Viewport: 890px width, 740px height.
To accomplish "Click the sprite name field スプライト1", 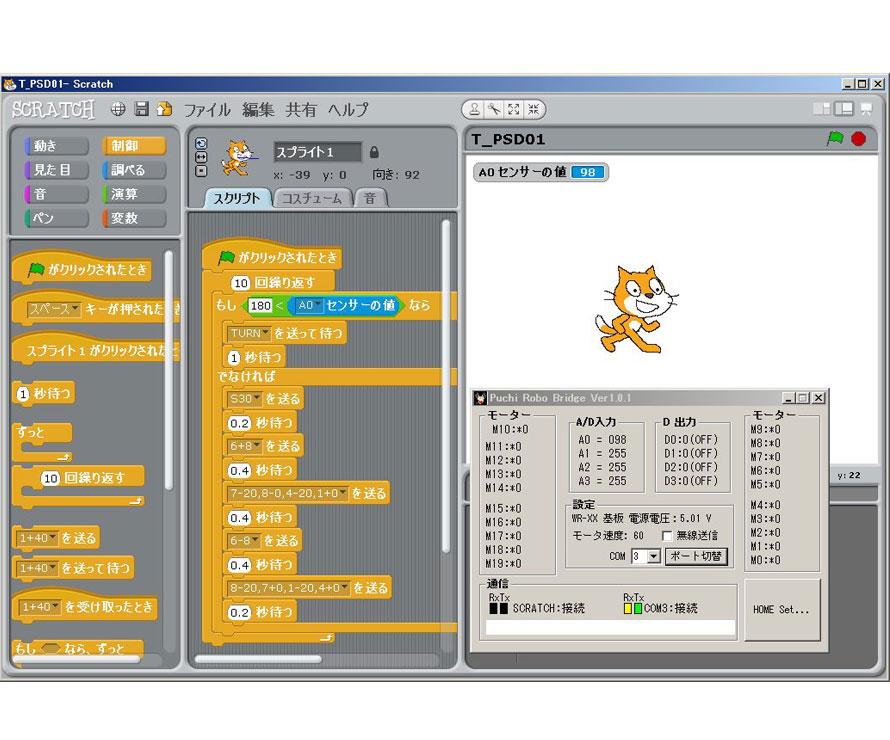I will [317, 152].
